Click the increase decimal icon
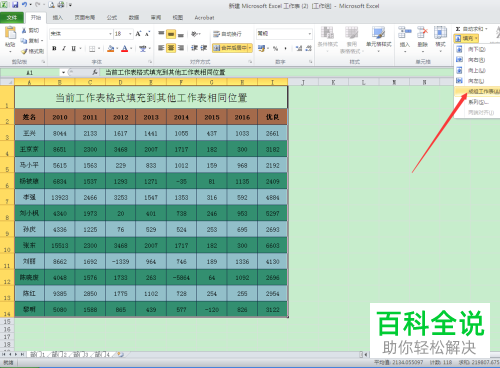The height and width of the screenshot is (368, 500). pos(299,49)
